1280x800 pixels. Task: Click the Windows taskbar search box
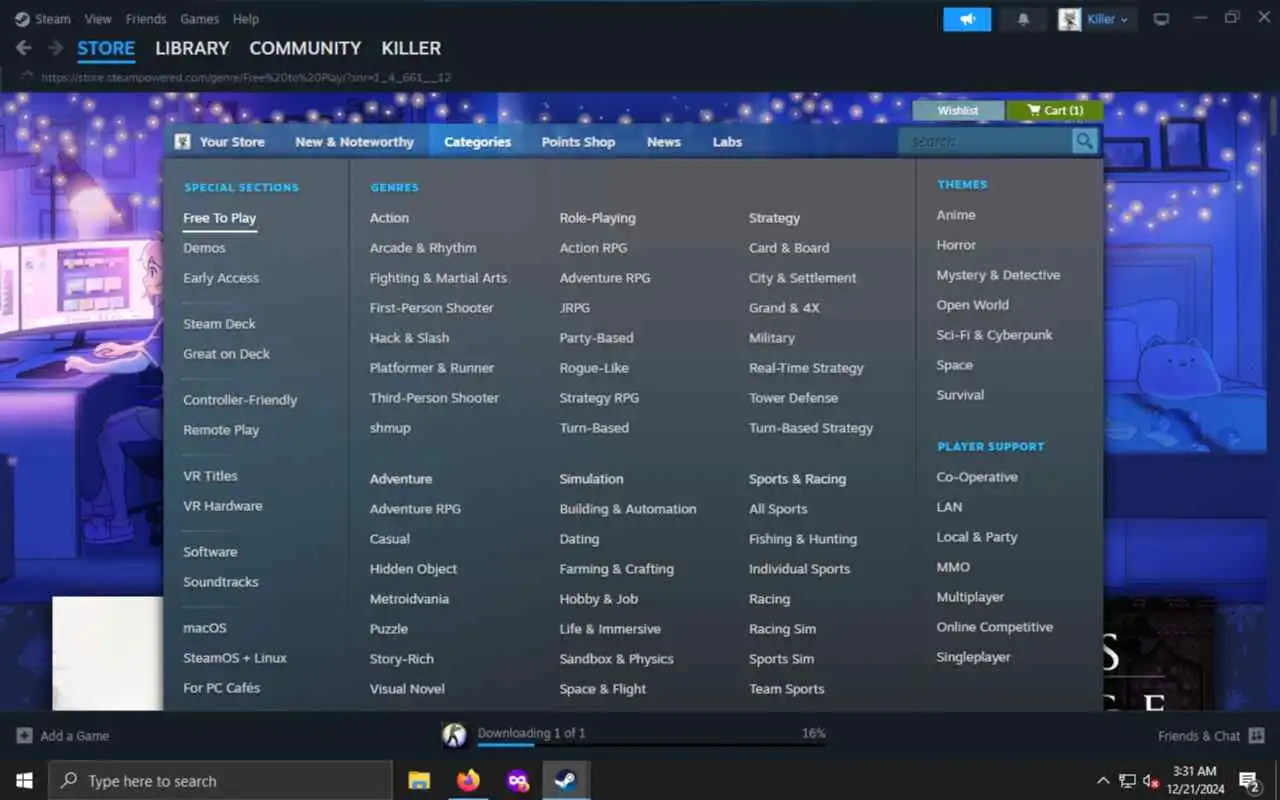pos(220,781)
